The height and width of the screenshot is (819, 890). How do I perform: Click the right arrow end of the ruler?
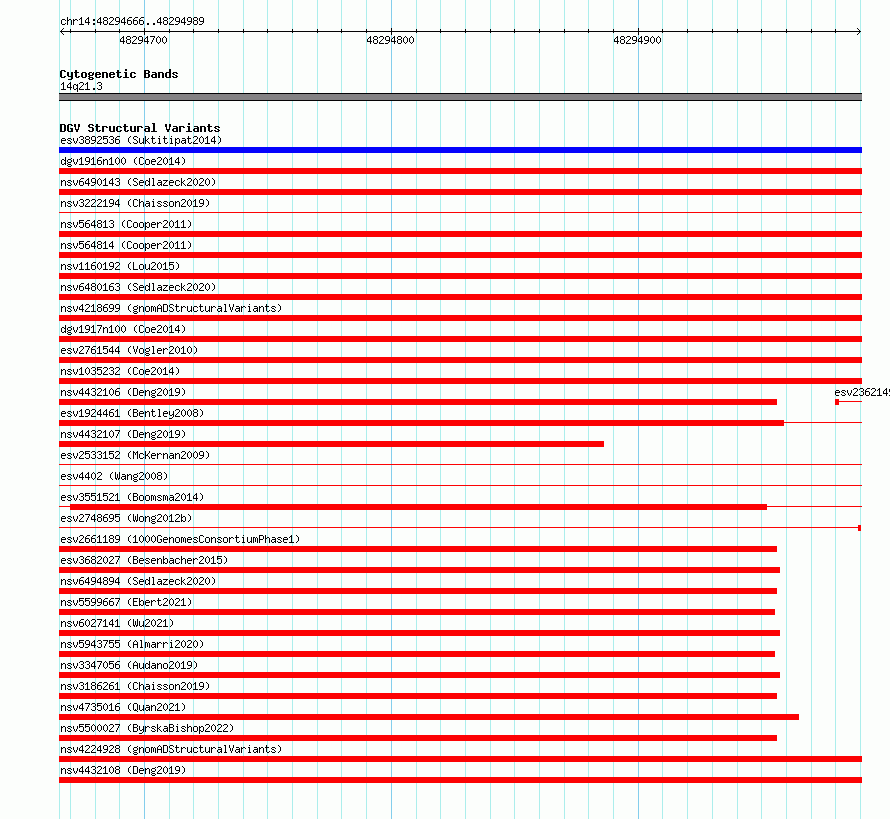859,32
